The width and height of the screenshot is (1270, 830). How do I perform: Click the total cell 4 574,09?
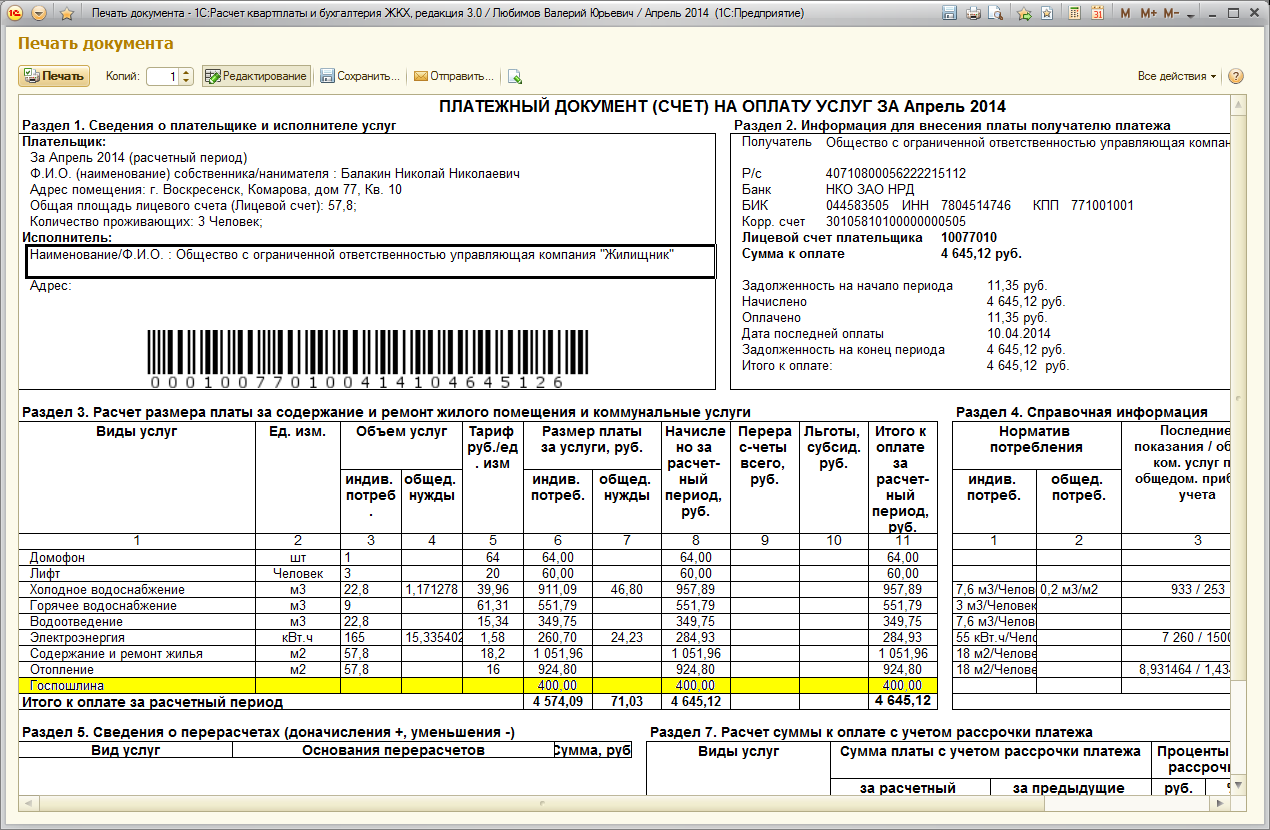[558, 701]
